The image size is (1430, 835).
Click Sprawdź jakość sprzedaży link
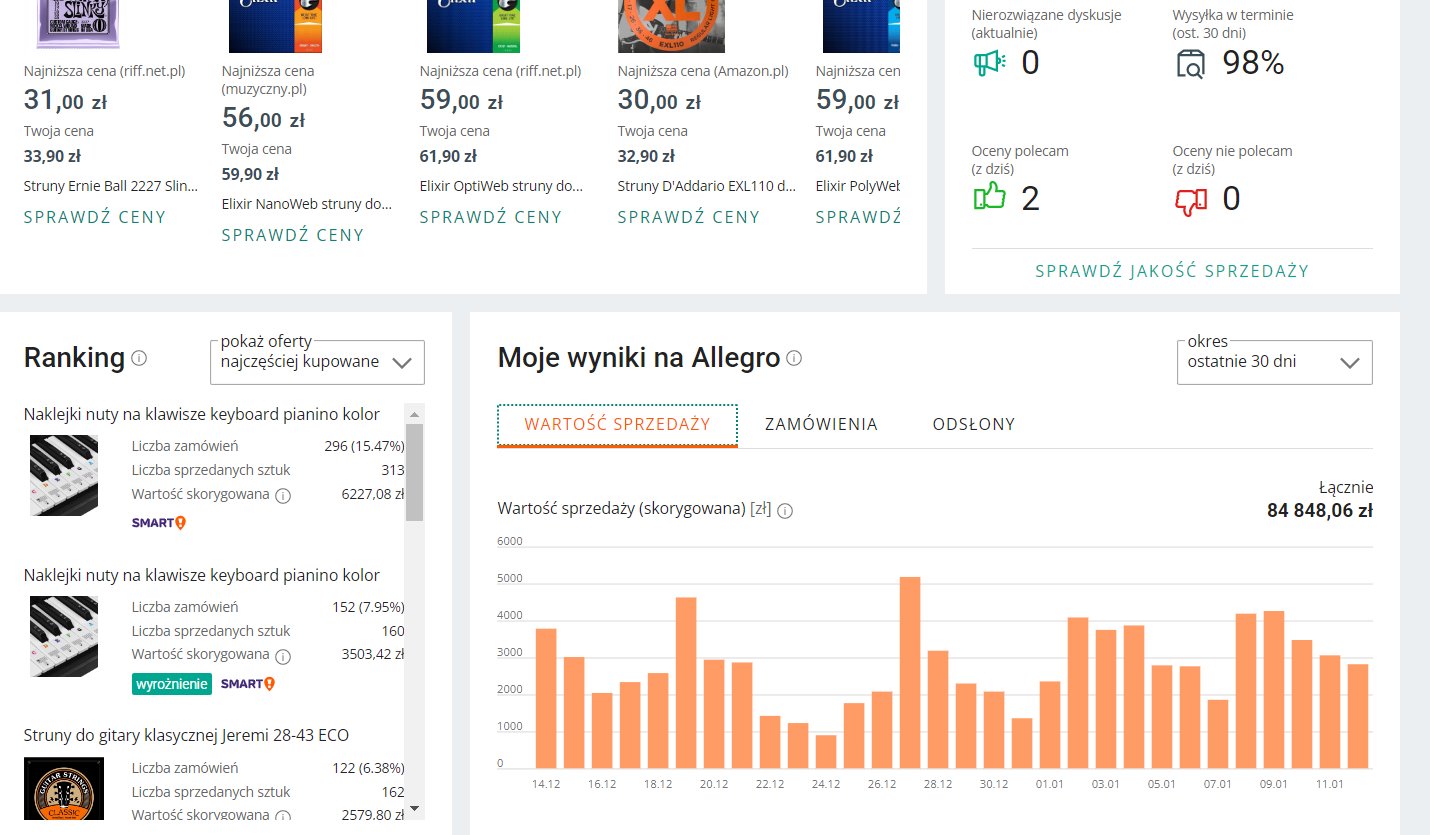1171,271
